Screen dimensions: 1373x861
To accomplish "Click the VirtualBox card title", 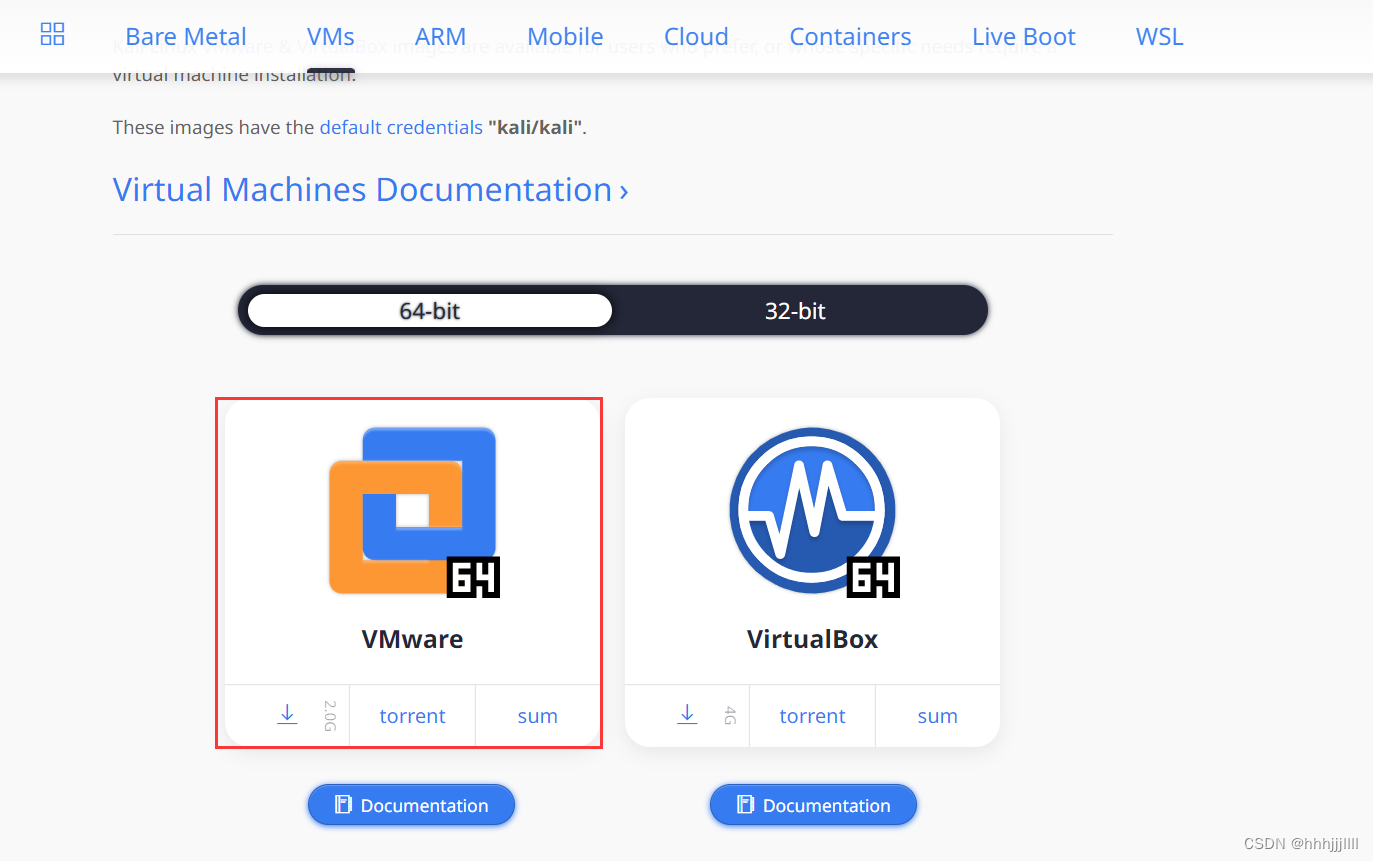I will point(812,639).
